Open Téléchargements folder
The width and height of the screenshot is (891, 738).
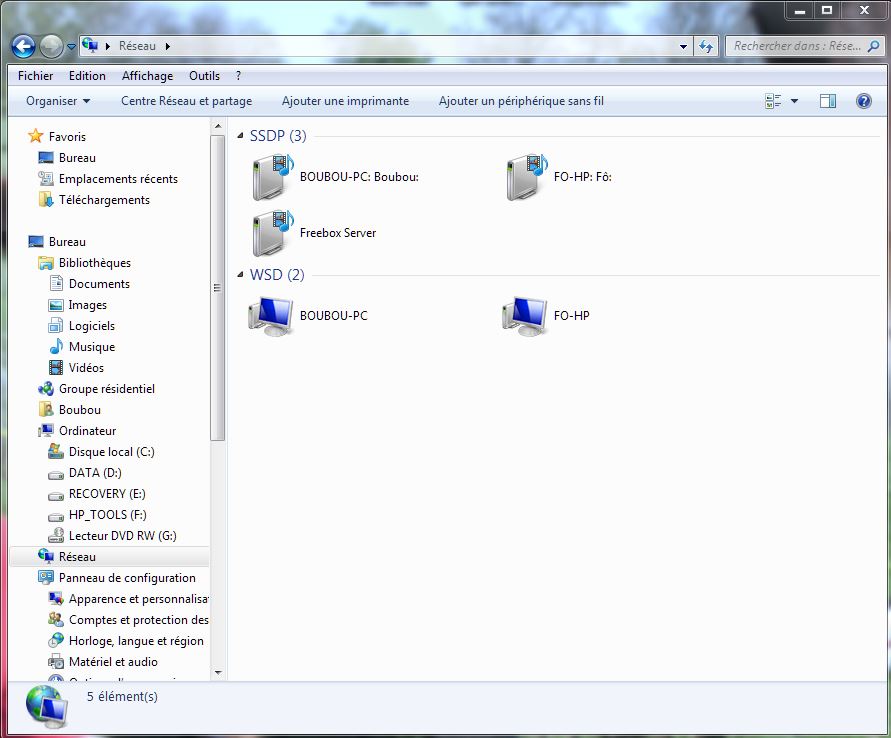(x=94, y=200)
